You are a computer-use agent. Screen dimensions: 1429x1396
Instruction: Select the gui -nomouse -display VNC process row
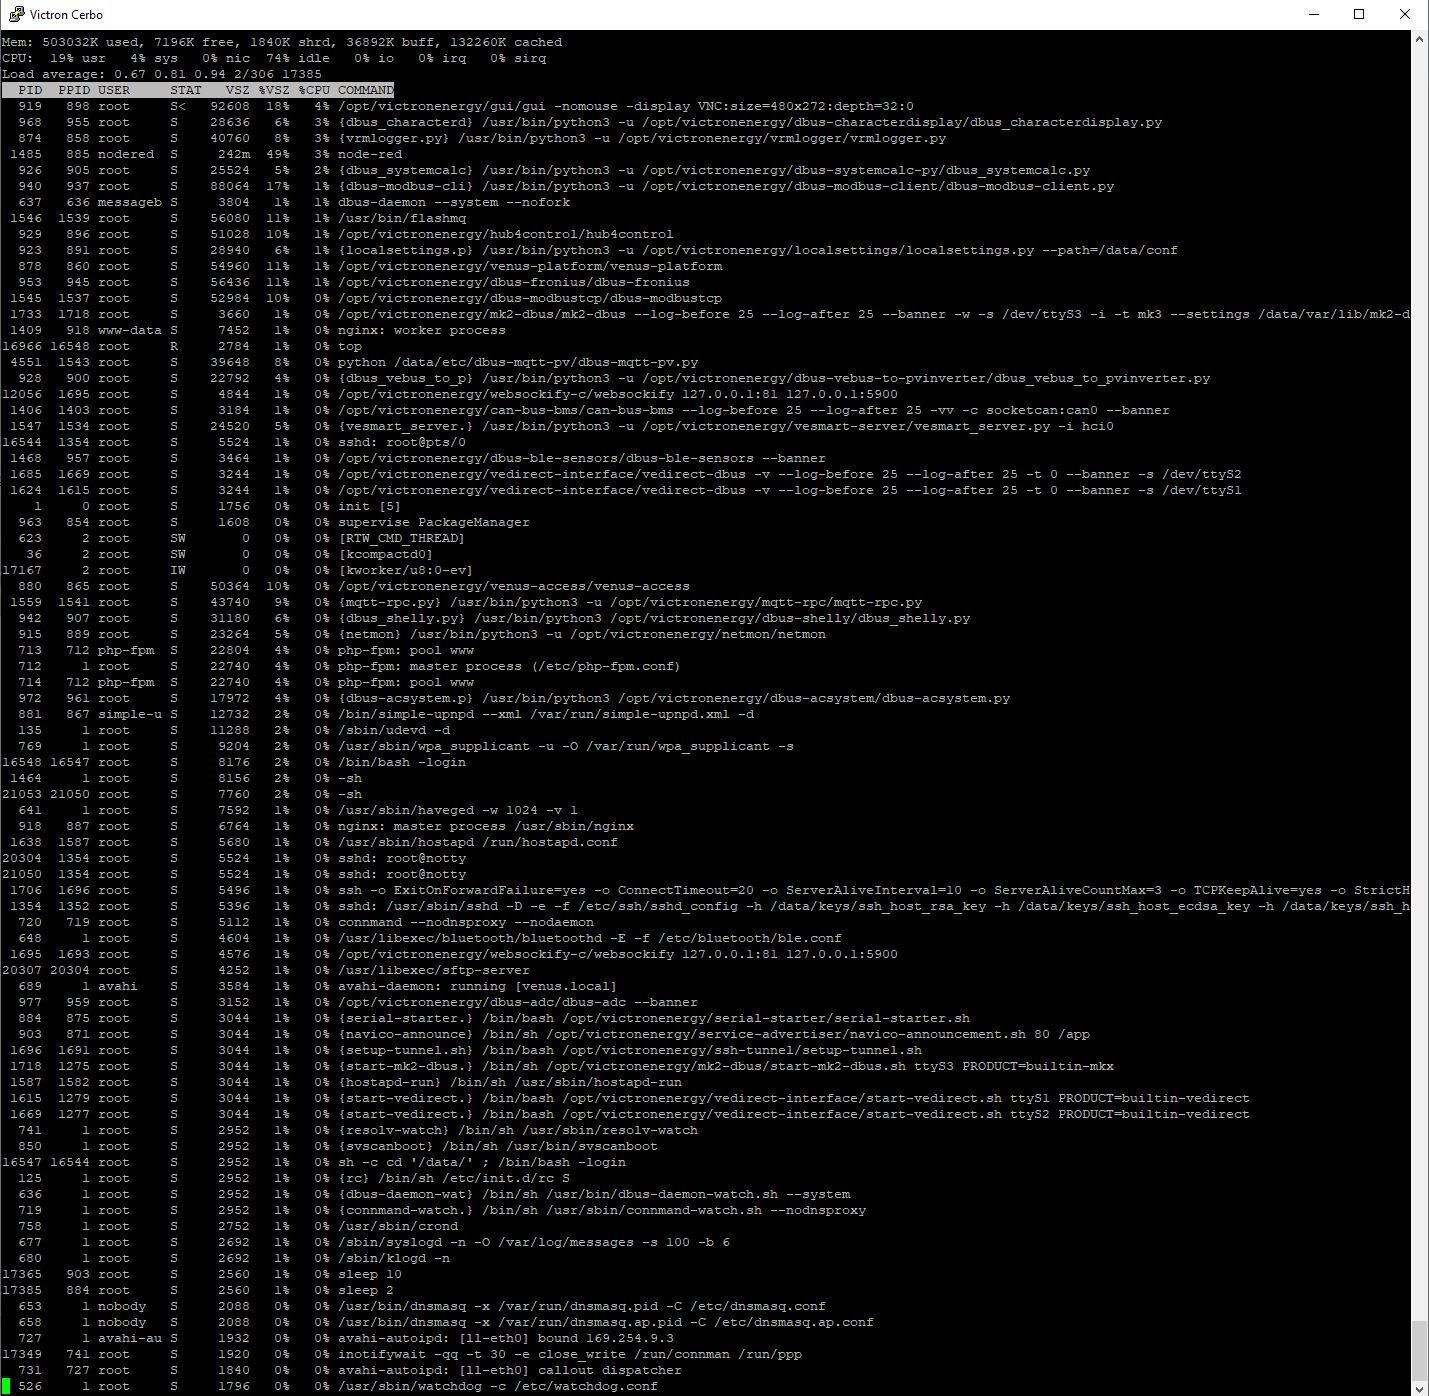click(458, 106)
